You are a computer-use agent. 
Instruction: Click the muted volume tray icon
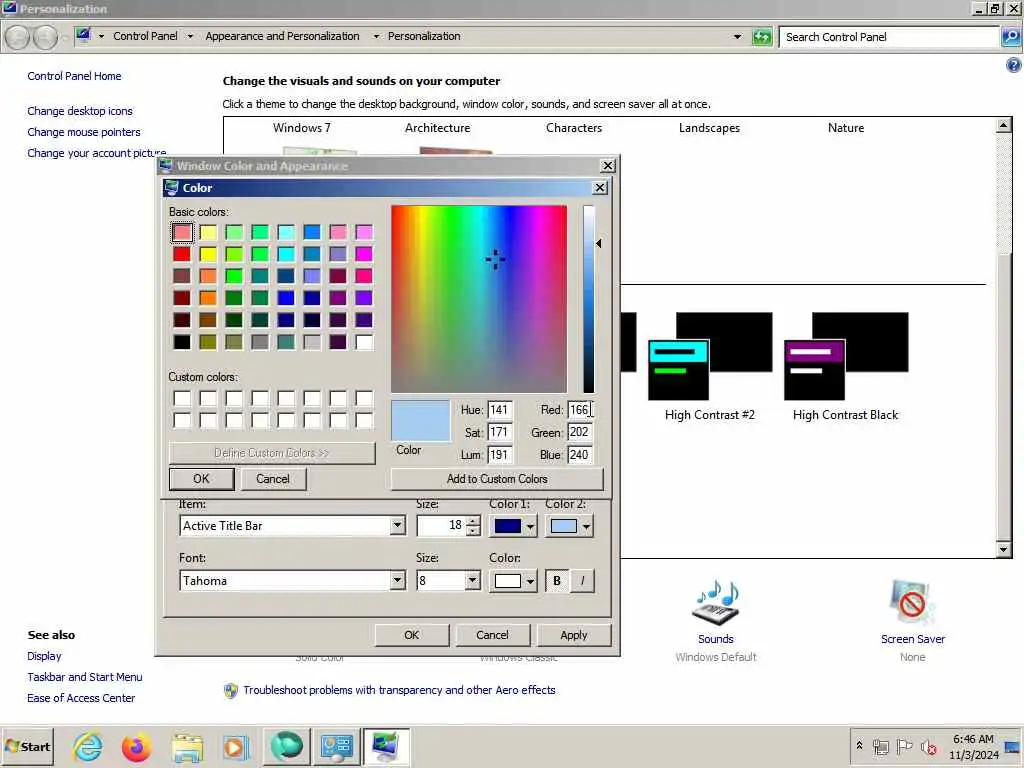coord(928,746)
